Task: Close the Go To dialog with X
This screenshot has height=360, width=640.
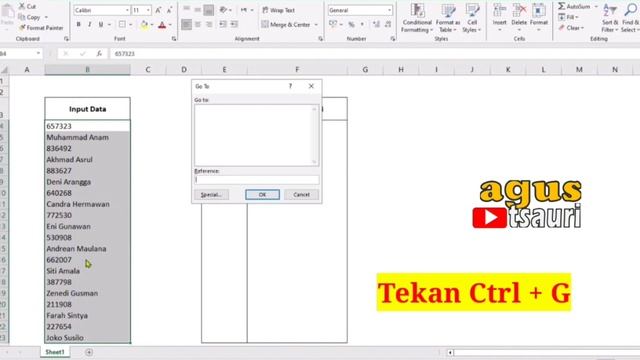Action: click(x=311, y=86)
